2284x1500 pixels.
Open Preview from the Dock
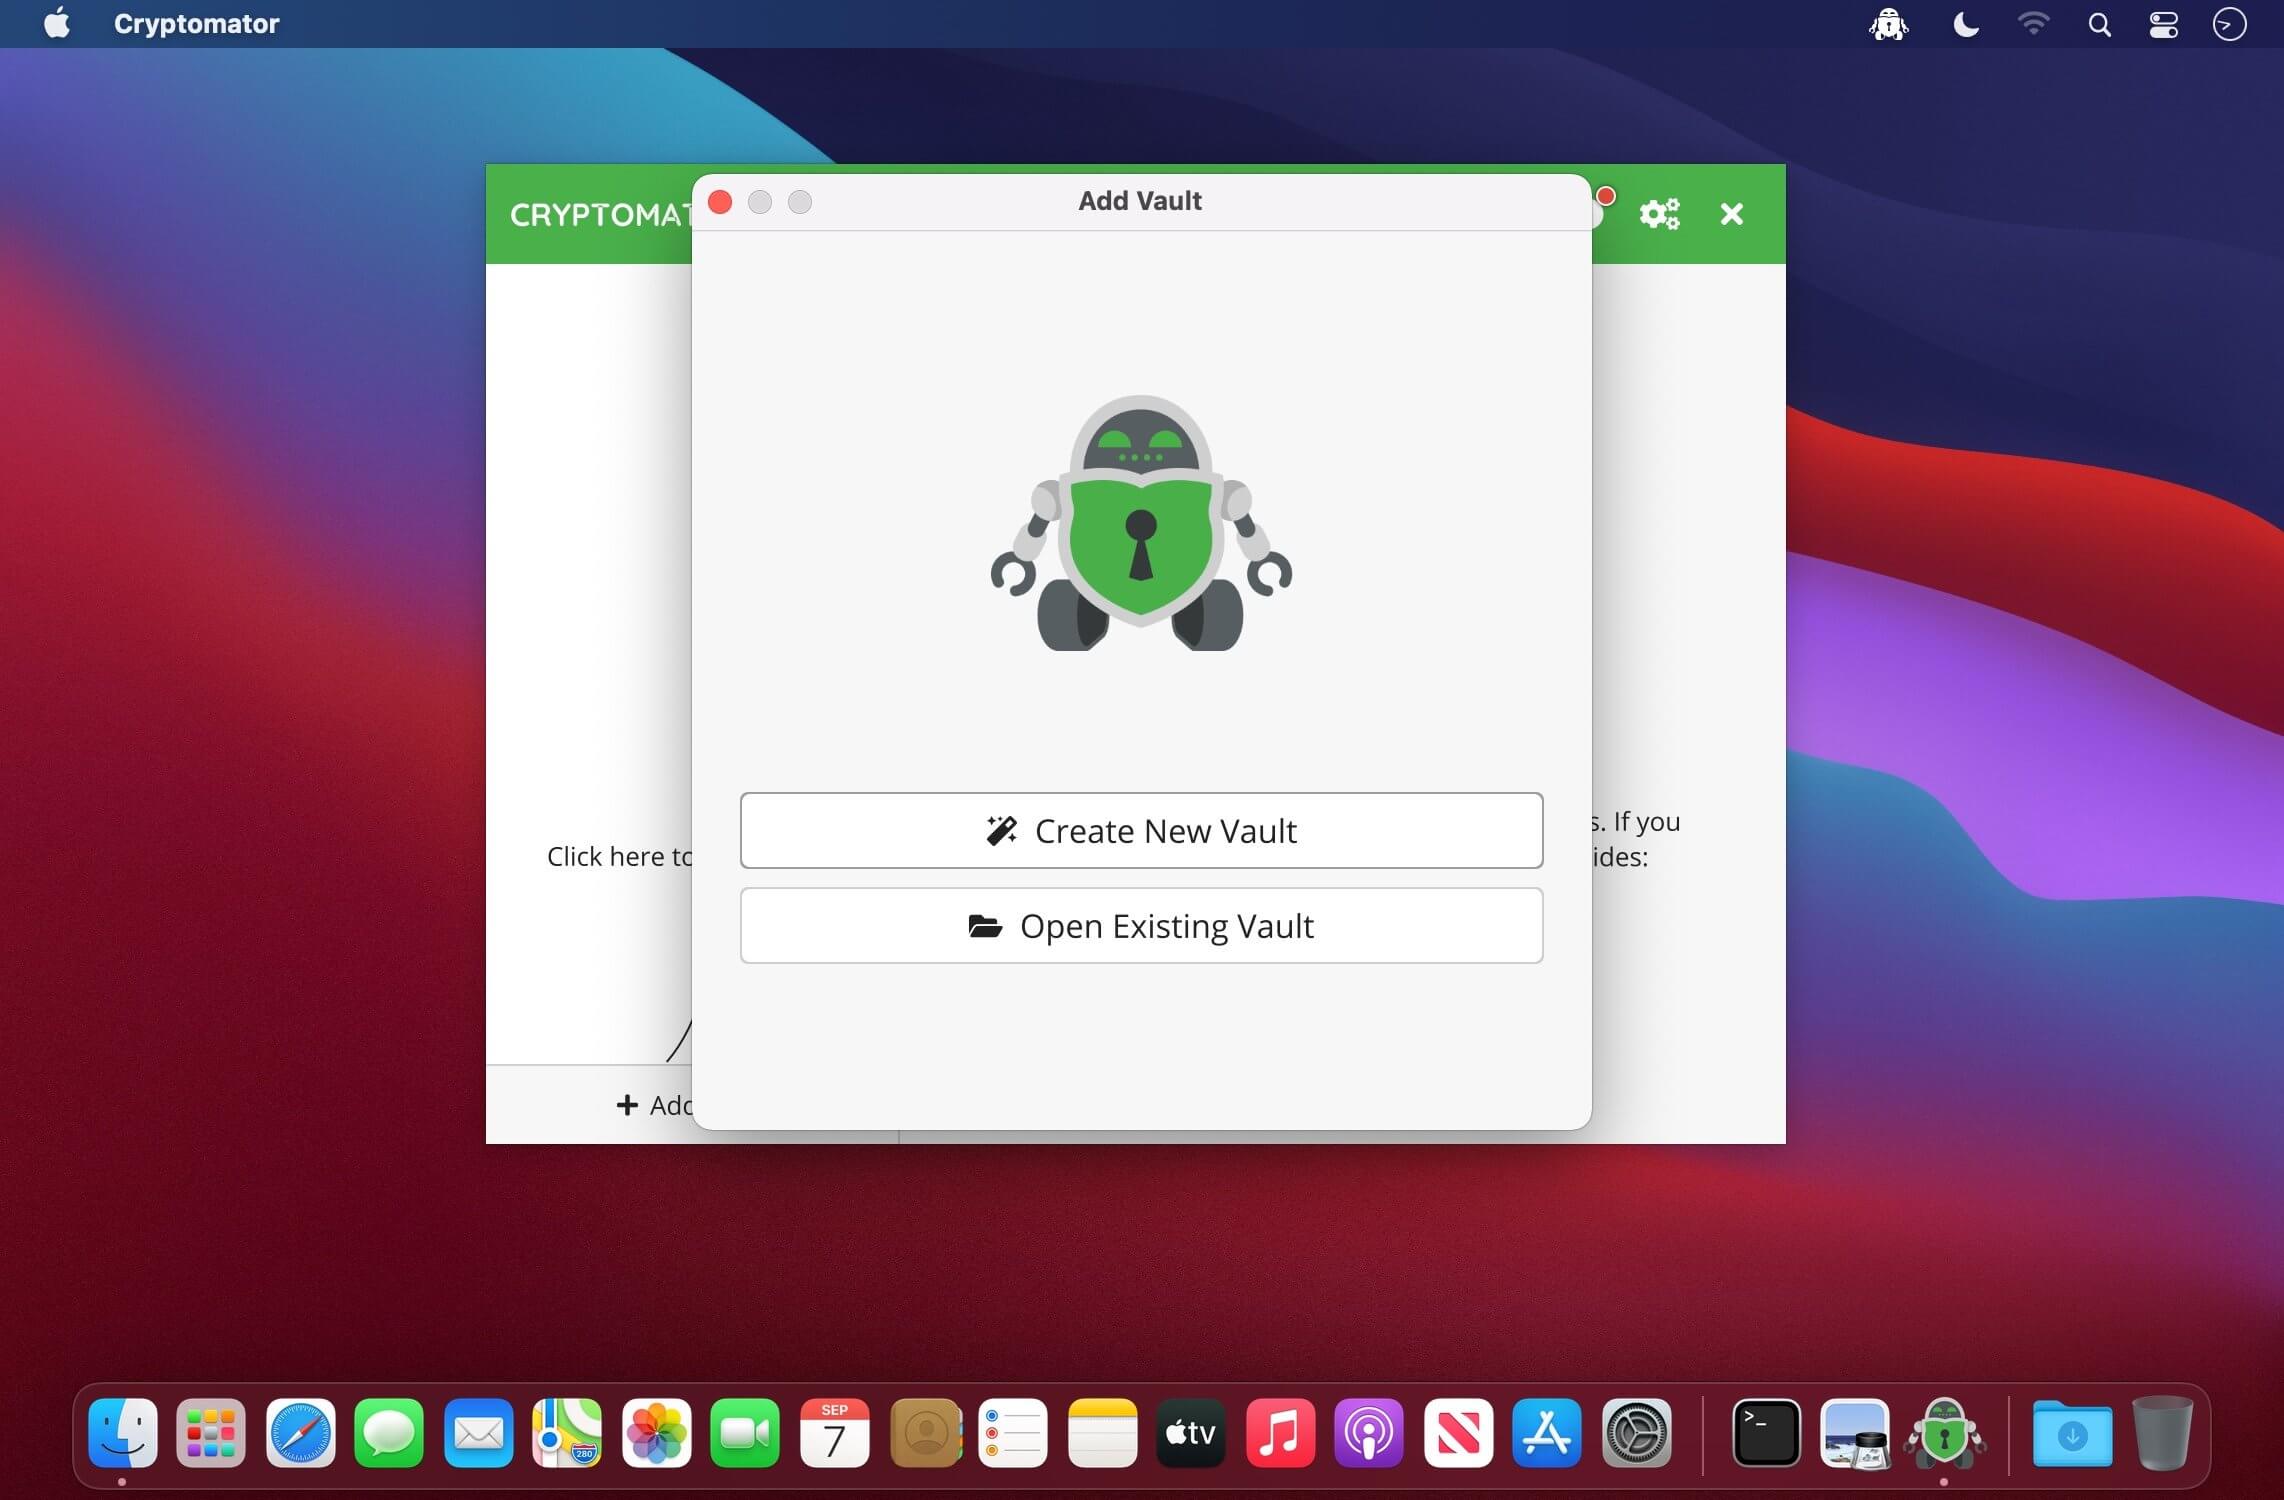tap(1855, 1432)
